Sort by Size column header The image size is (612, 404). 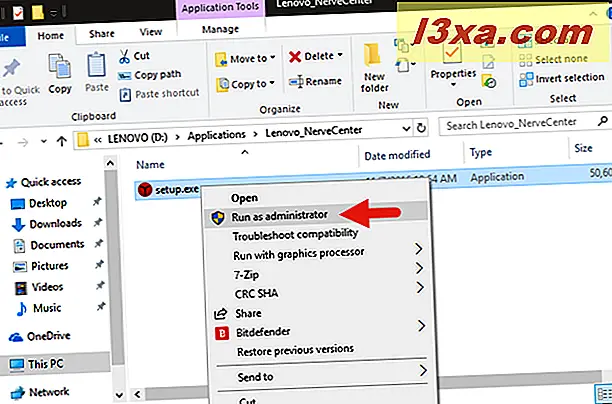pos(583,148)
